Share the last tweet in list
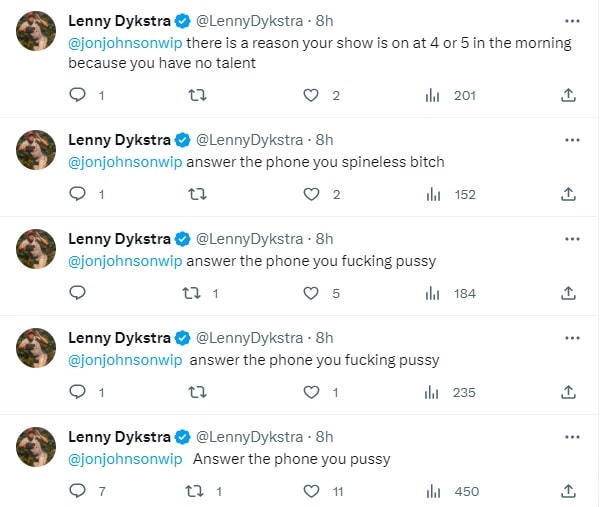Viewport: 600px width, 507px height. (568, 491)
